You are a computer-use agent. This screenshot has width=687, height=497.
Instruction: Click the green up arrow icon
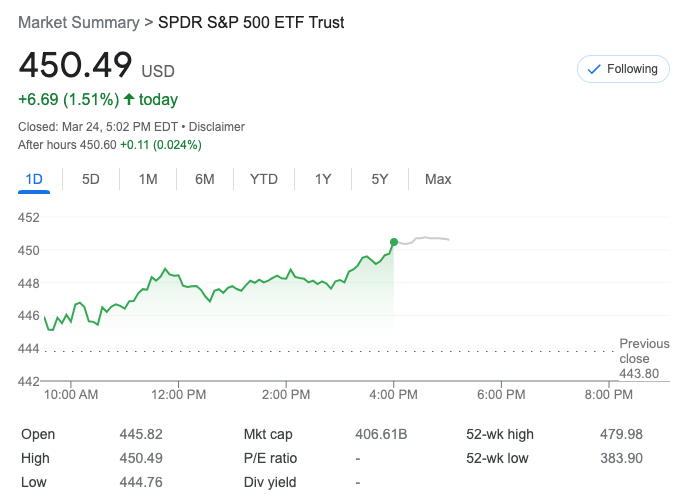point(129,99)
